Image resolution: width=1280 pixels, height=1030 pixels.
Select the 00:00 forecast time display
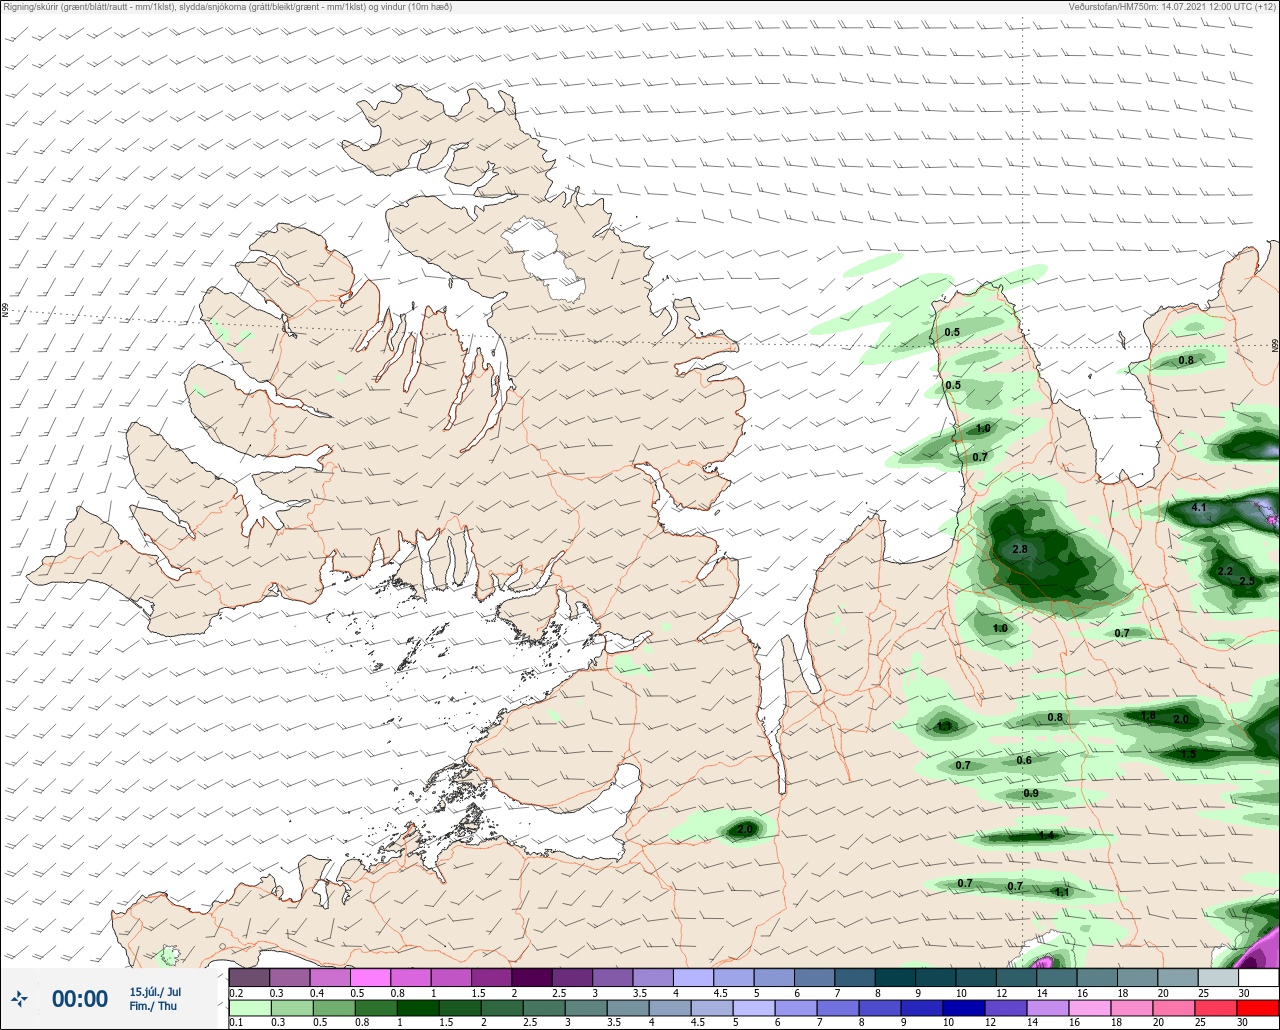point(80,998)
